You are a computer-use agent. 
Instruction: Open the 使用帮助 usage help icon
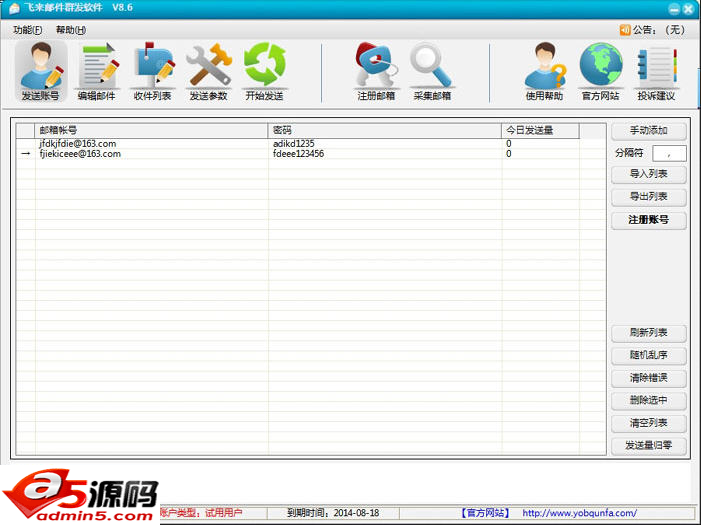pos(545,71)
